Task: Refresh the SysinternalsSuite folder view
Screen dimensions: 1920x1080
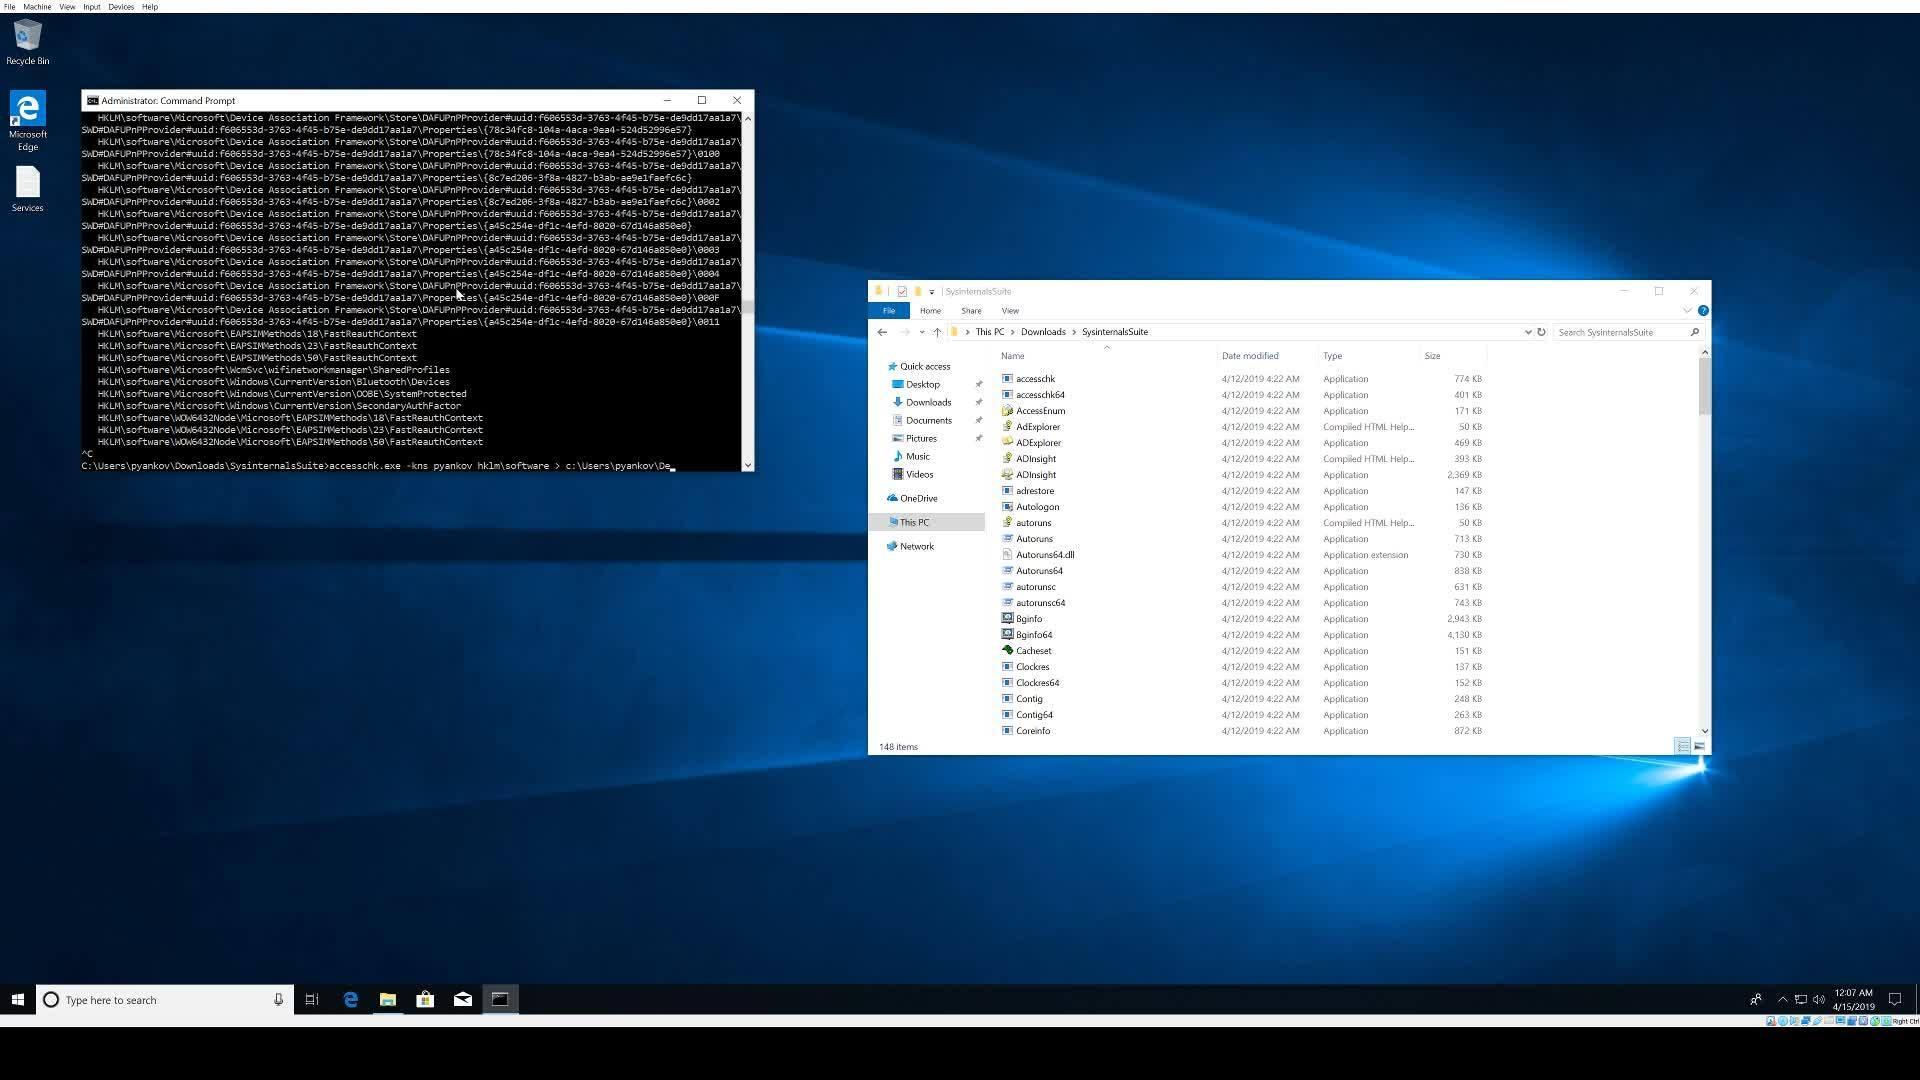Action: click(x=1541, y=332)
